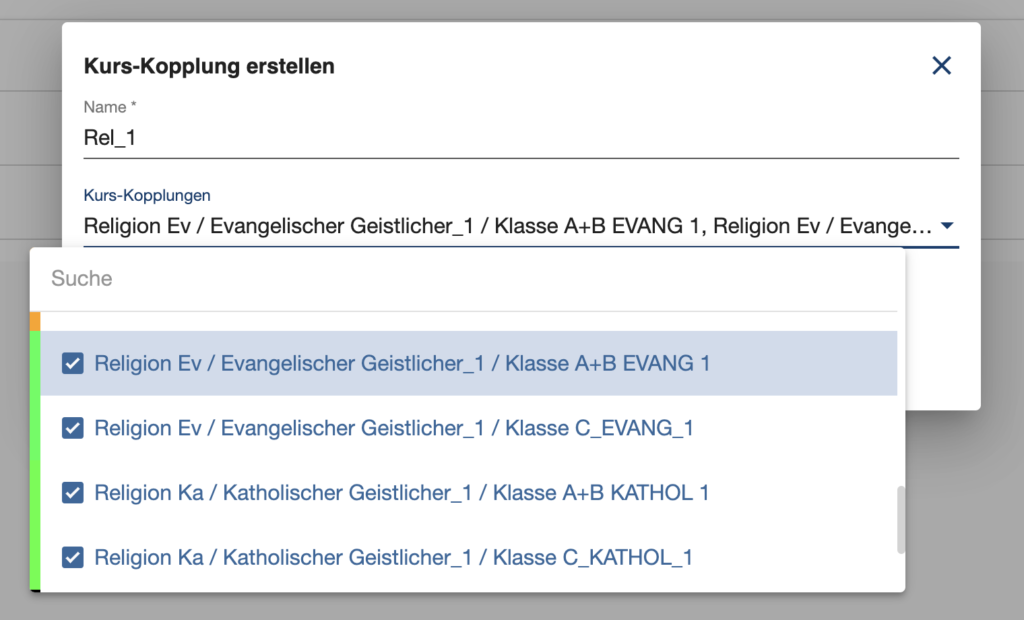Image resolution: width=1024 pixels, height=620 pixels.
Task: Click the dropdown list scrollbar thumb
Action: (901, 519)
